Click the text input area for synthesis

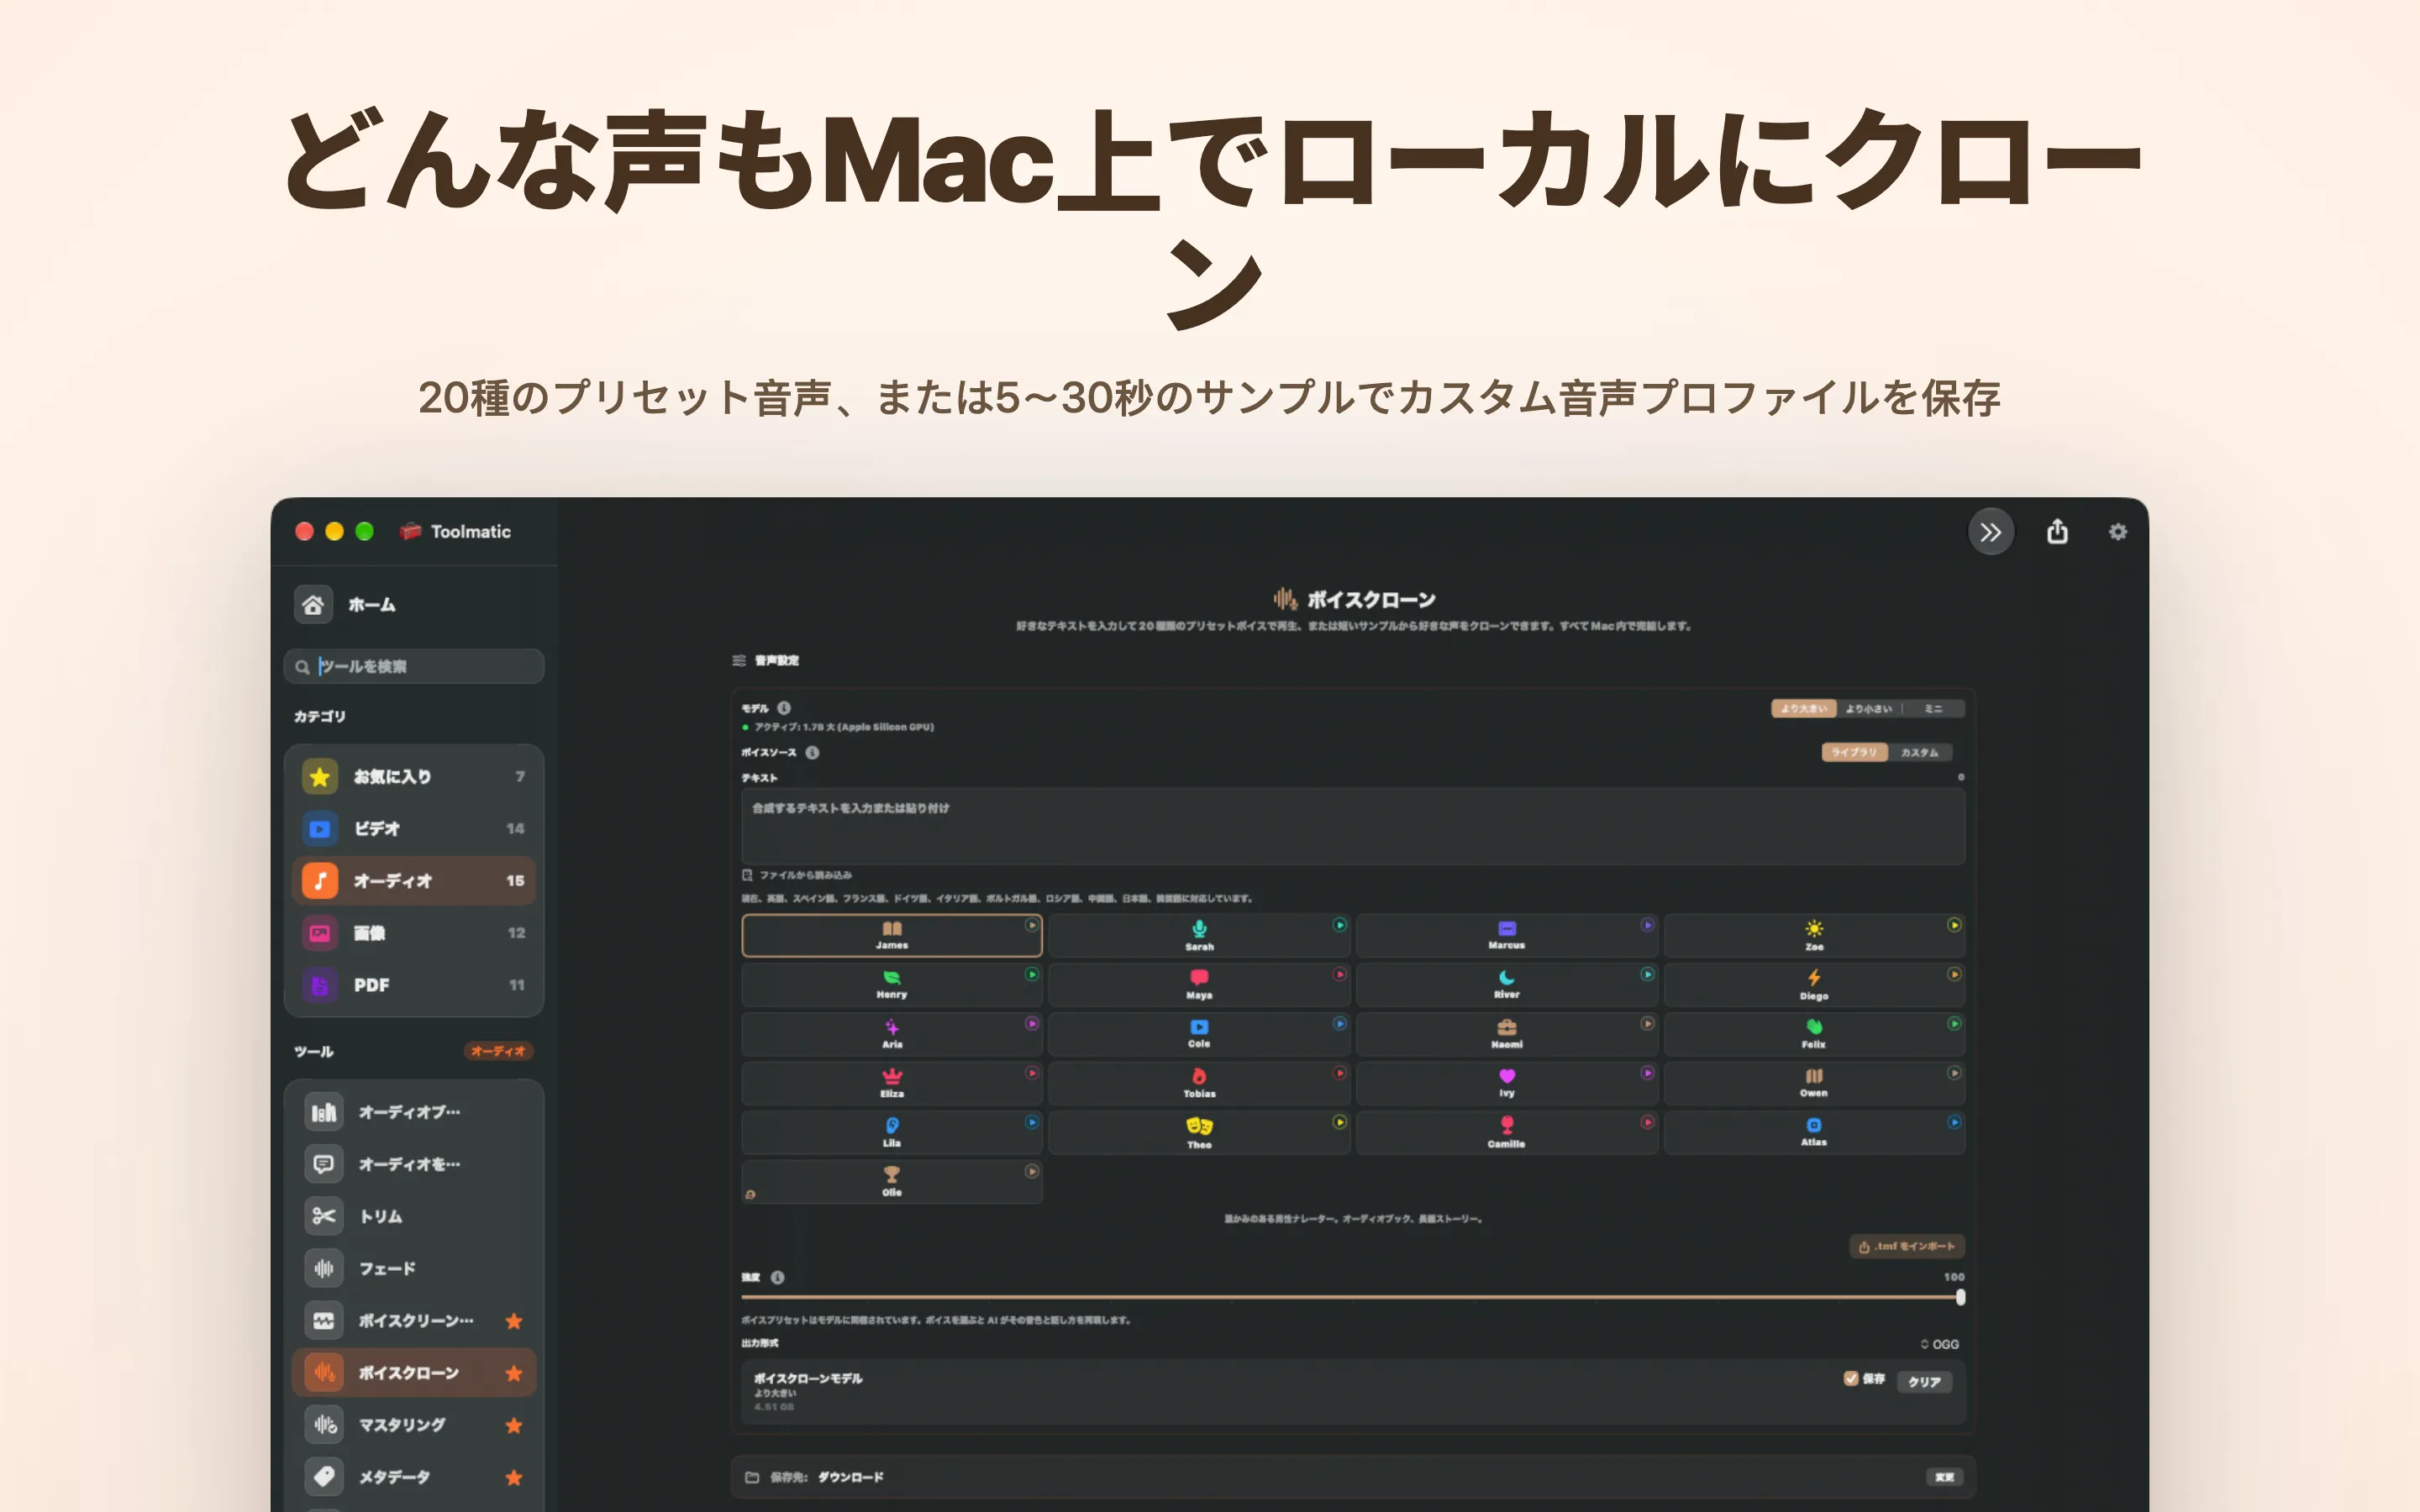[1353, 826]
